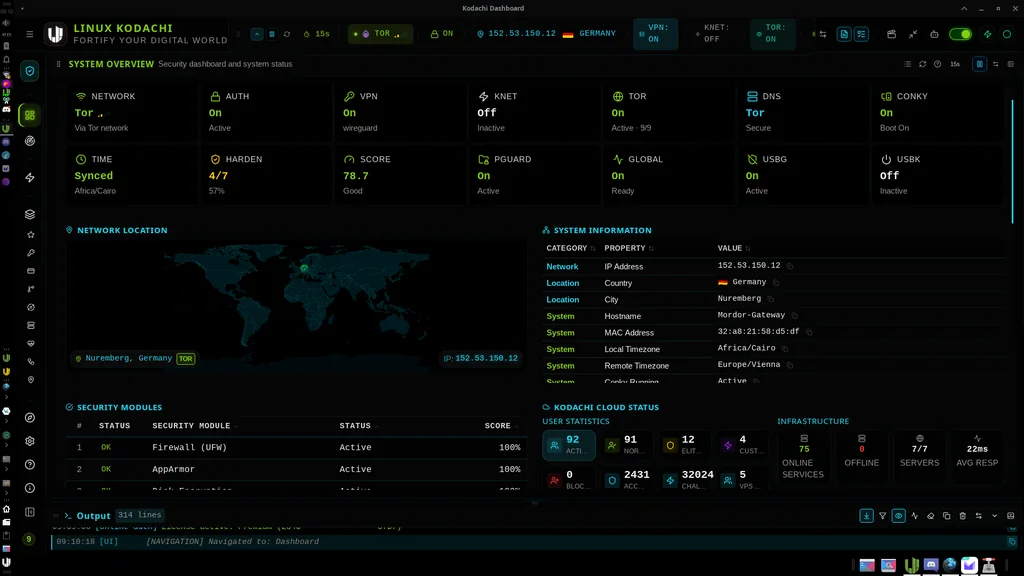Image resolution: width=1024 pixels, height=576 pixels.
Task: Click the refresh icon in System Overview header
Action: coord(923,64)
